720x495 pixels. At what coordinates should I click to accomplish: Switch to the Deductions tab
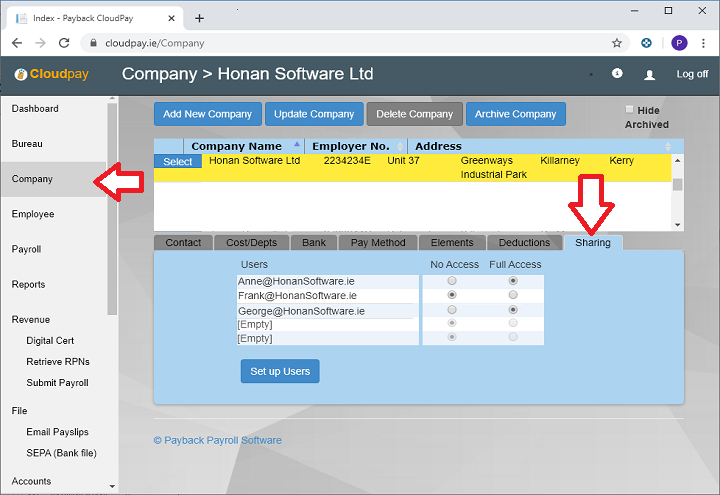tap(524, 242)
